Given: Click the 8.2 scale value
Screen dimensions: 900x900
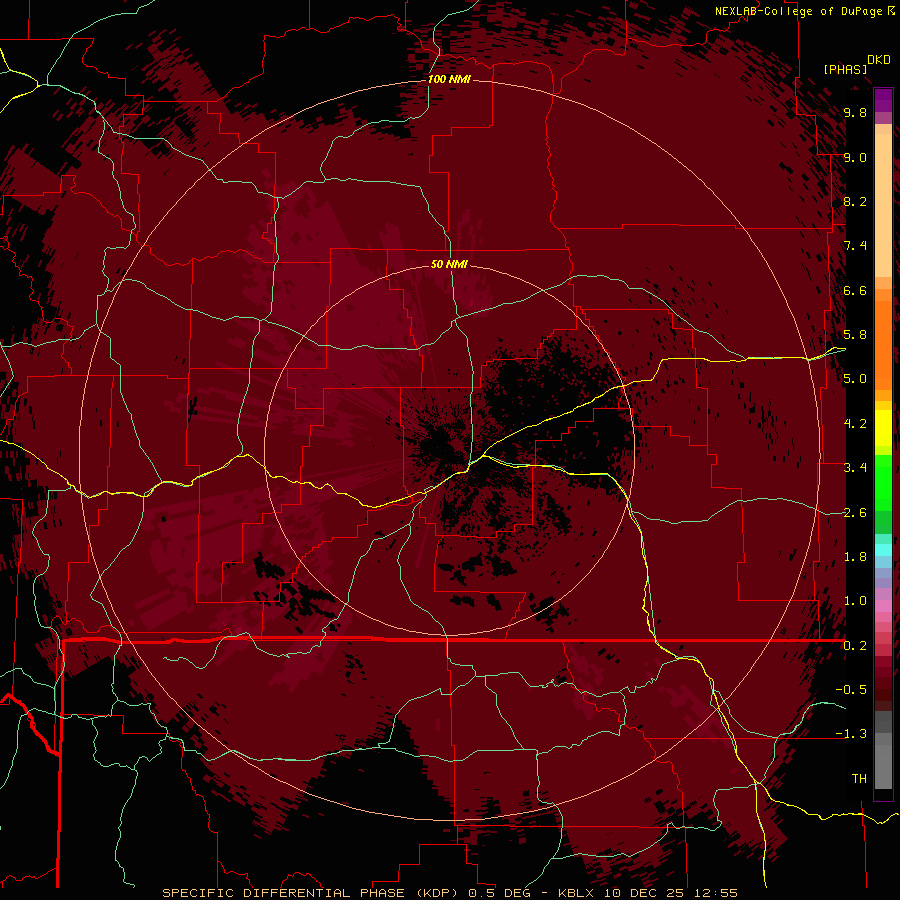Looking at the screenshot, I should coord(855,201).
